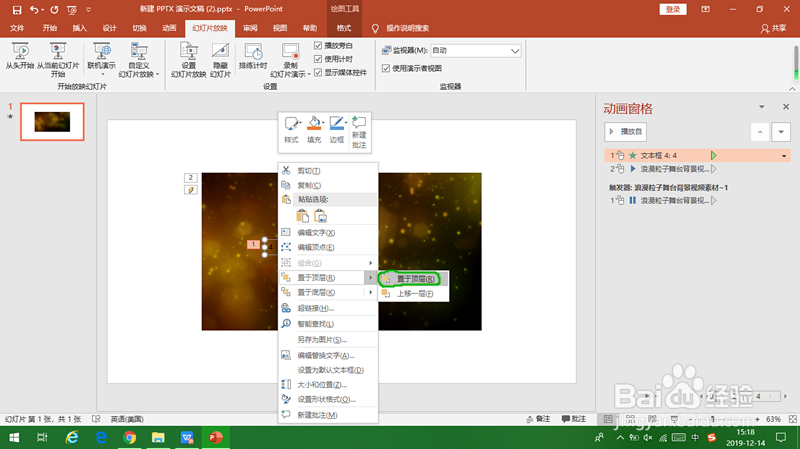The width and height of the screenshot is (800, 449).
Task: Toggle Show Media Controls (显示媒体控件) checkbox
Action: (318, 72)
